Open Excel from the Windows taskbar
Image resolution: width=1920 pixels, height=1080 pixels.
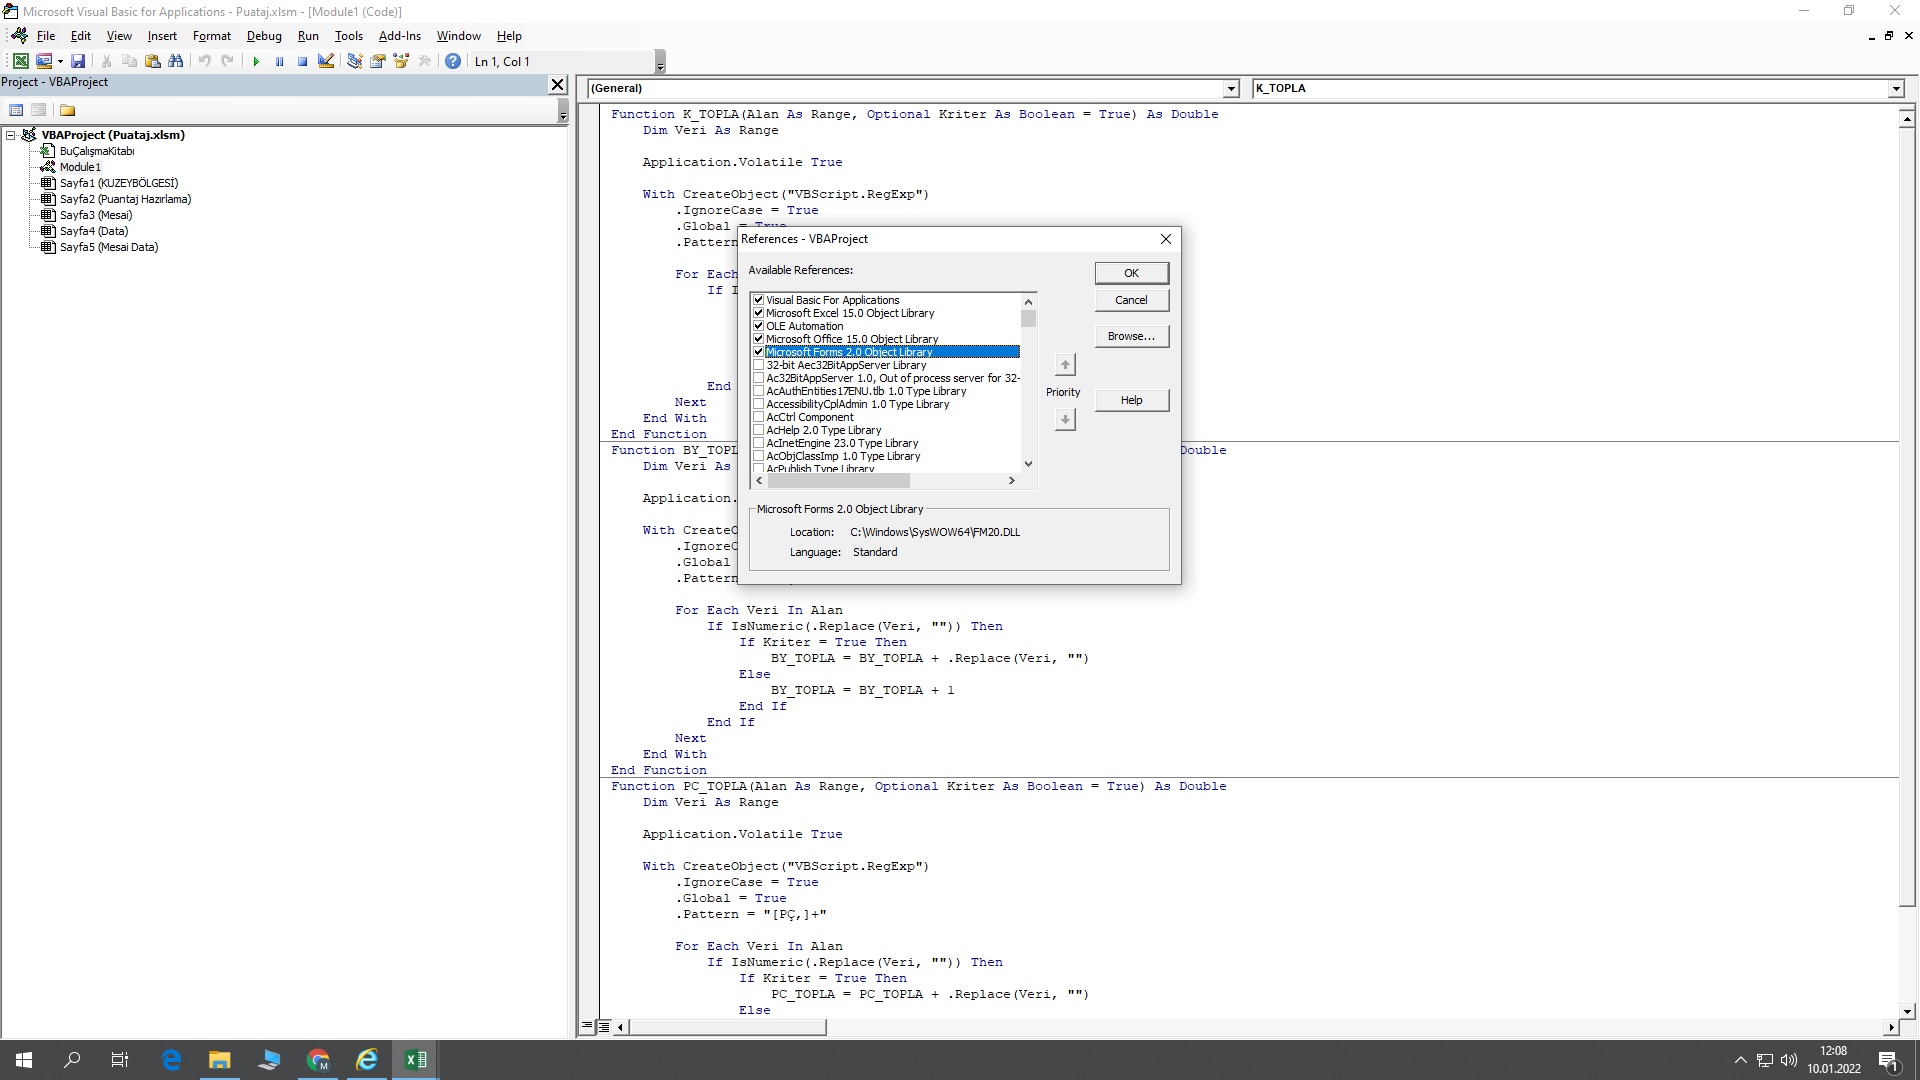click(x=415, y=1060)
